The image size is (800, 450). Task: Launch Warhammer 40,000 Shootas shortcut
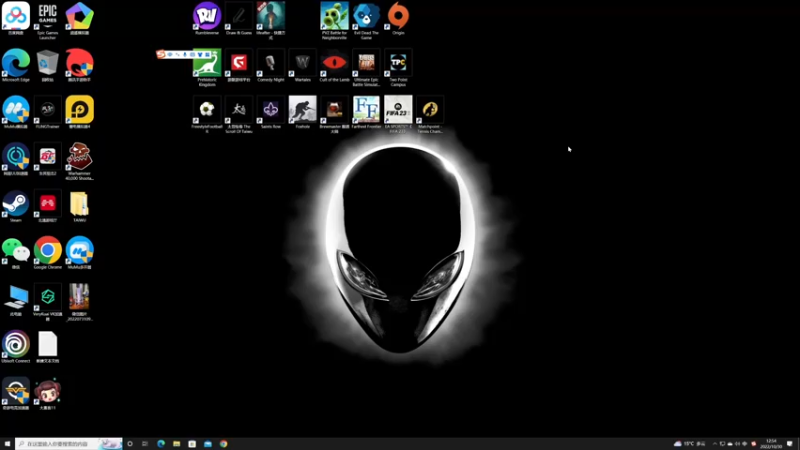point(80,161)
